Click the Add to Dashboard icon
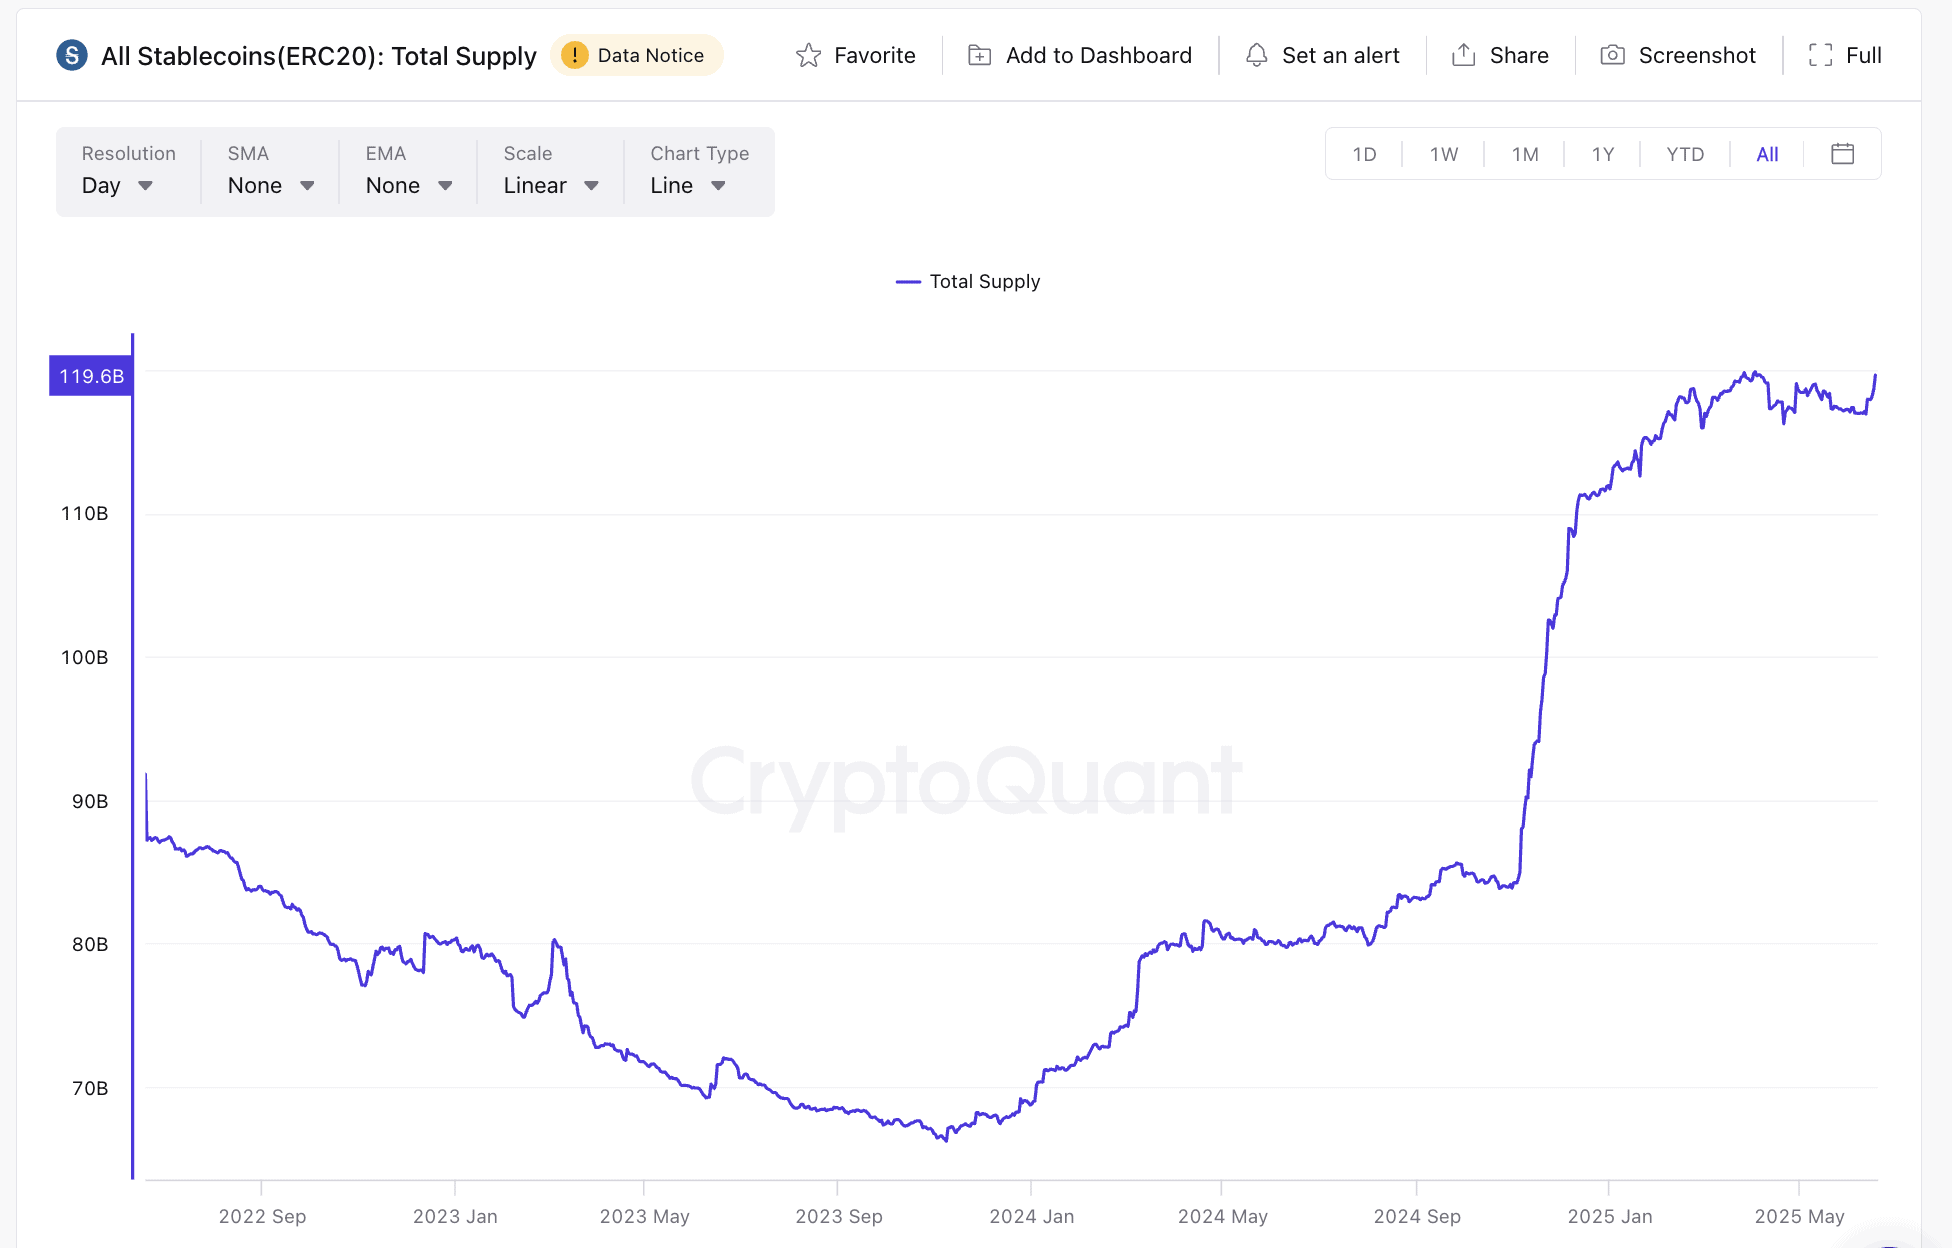Viewport: 1952px width, 1248px height. (980, 56)
